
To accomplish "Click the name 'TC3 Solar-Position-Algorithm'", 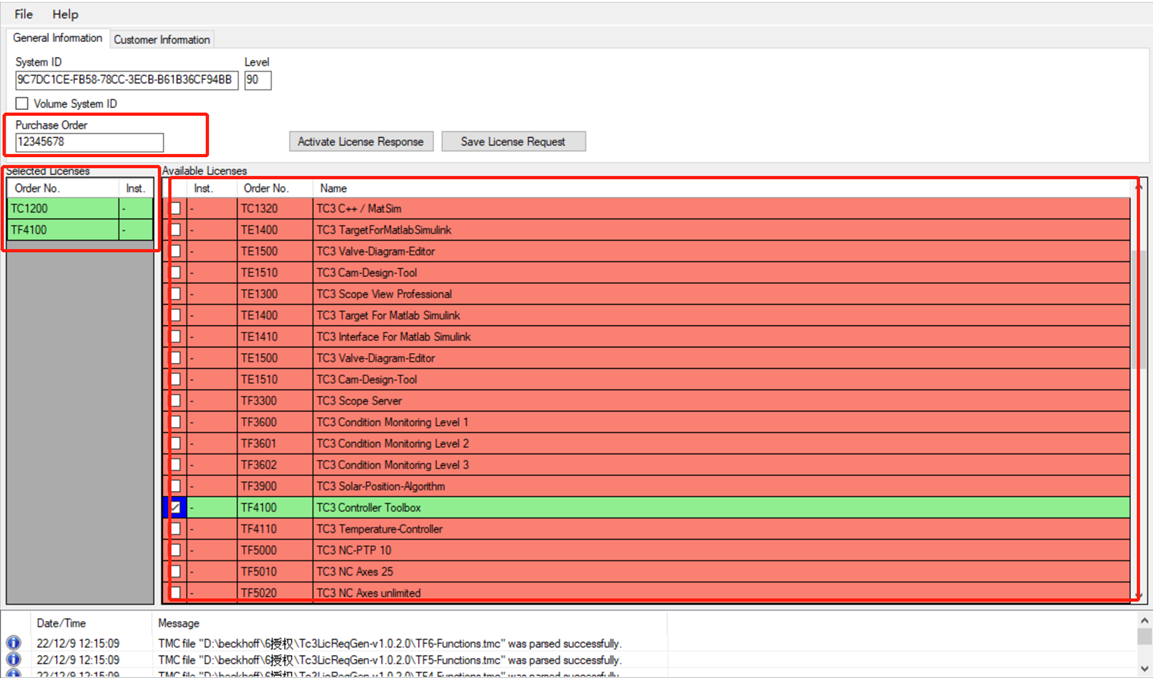I will pos(380,486).
